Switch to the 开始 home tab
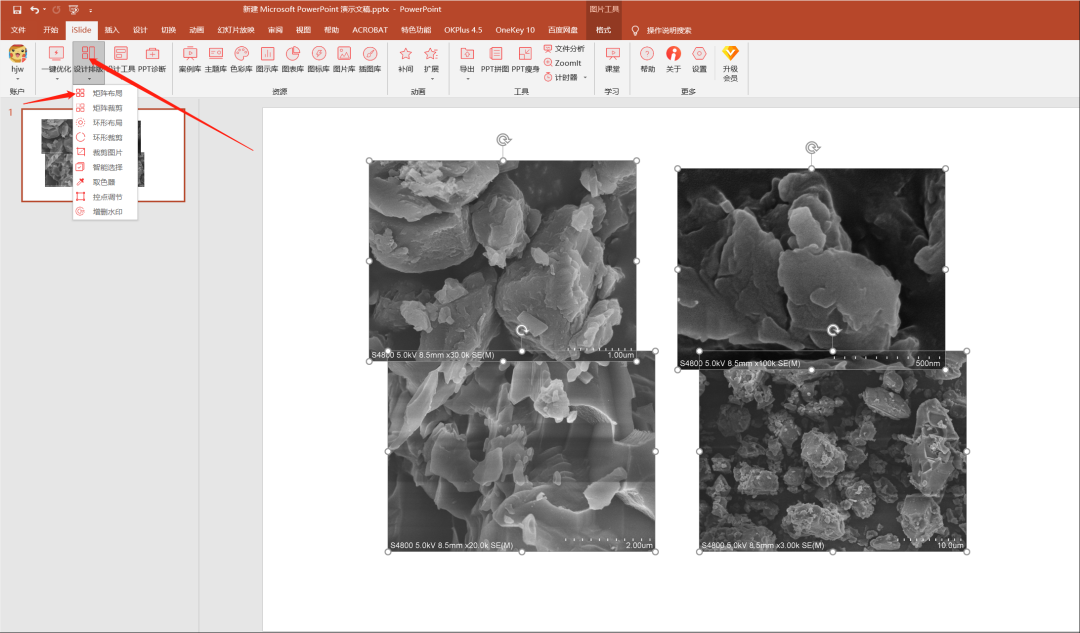This screenshot has height=633, width=1080. [x=50, y=30]
